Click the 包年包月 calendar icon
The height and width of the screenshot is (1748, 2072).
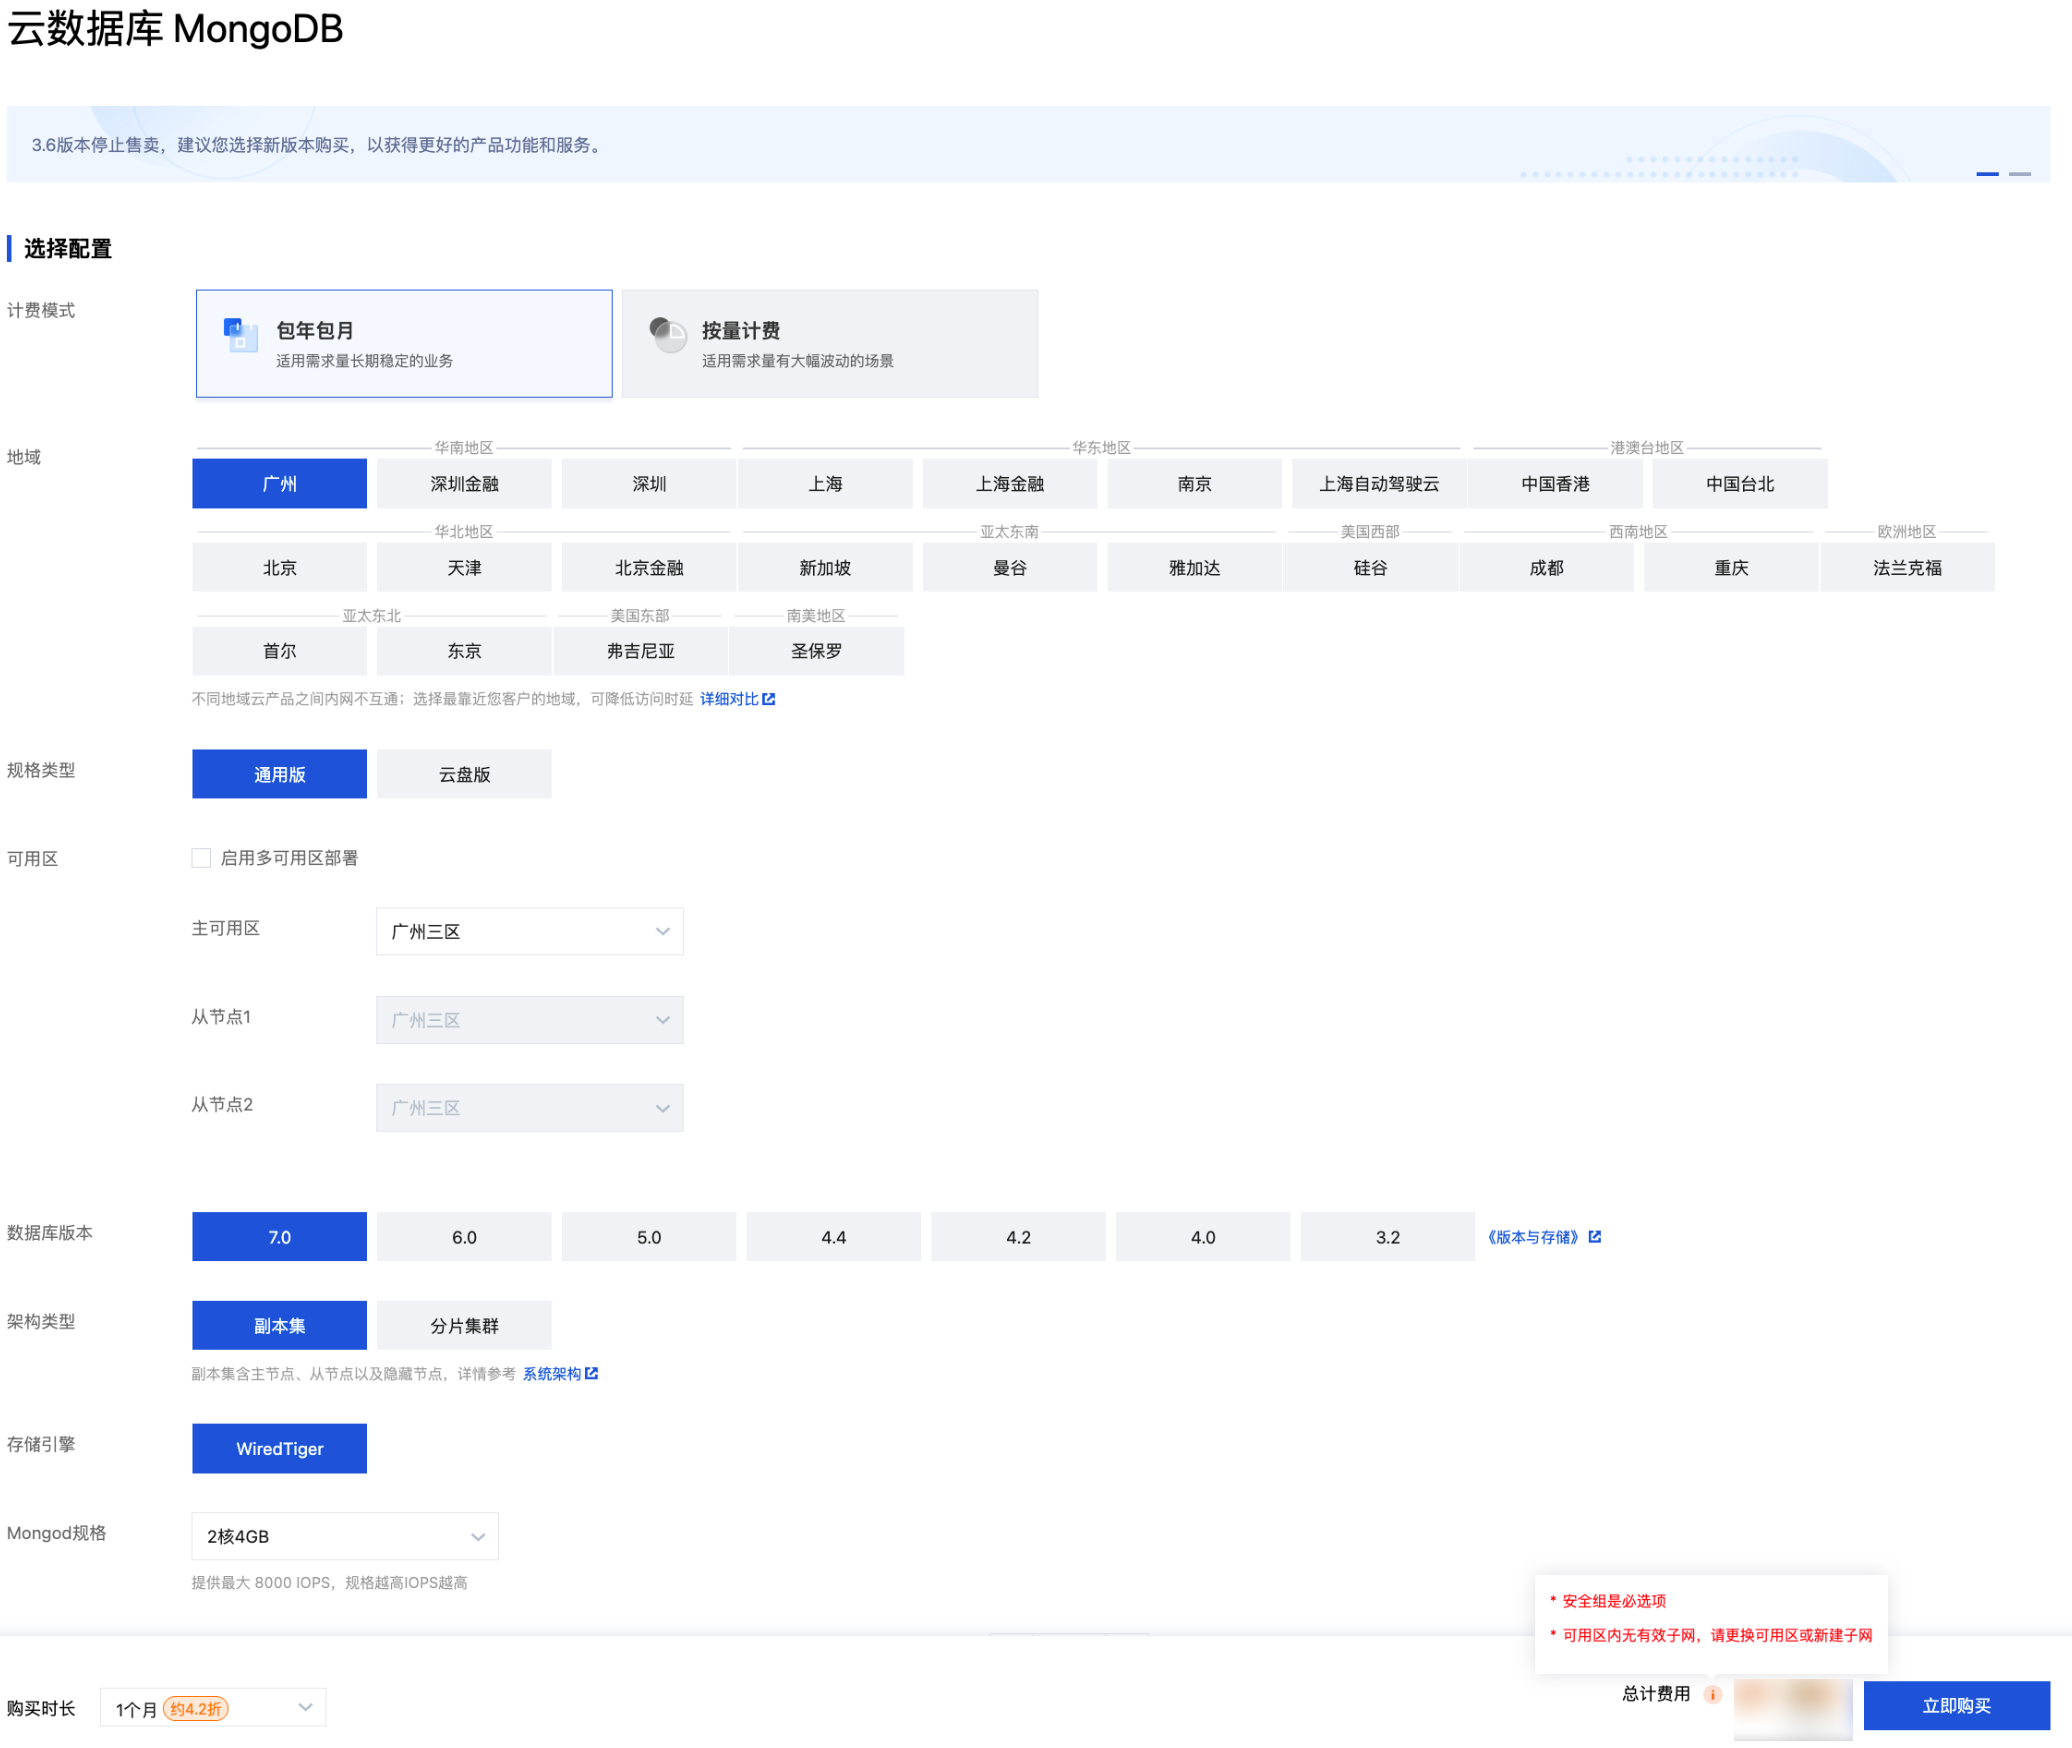(x=240, y=335)
